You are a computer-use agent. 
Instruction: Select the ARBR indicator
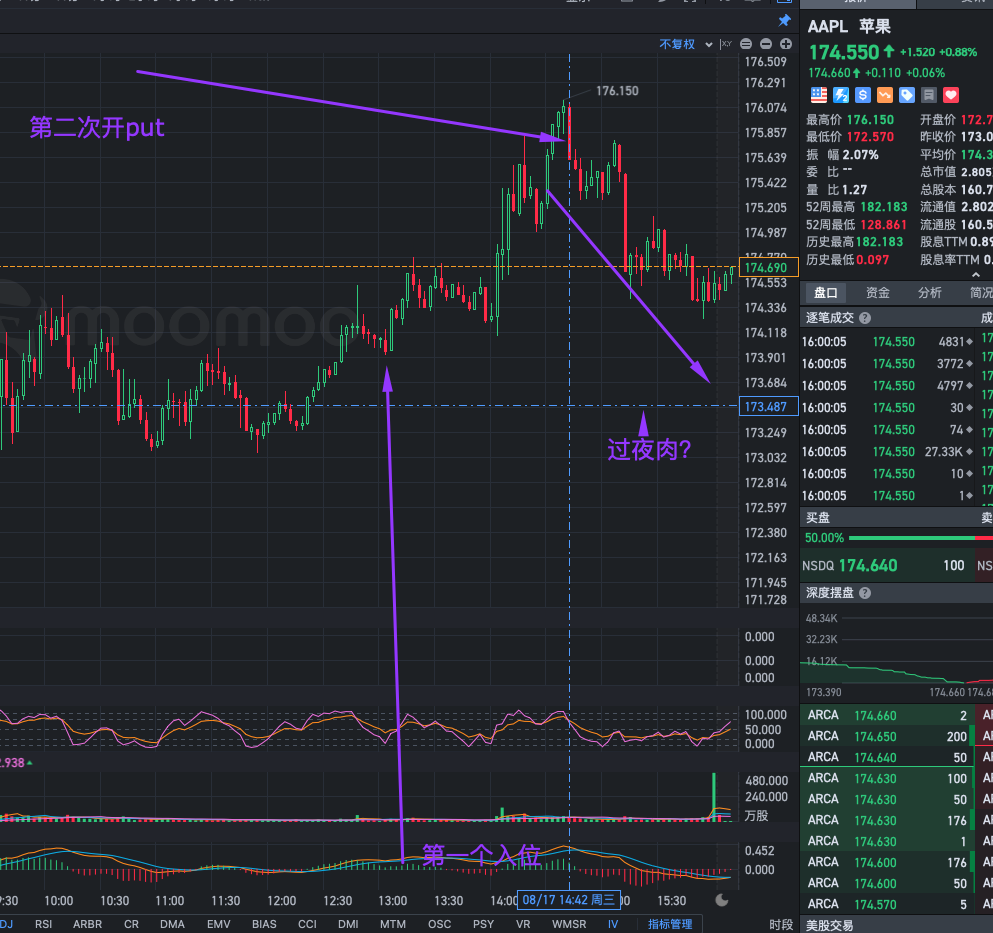pyautogui.click(x=87, y=924)
